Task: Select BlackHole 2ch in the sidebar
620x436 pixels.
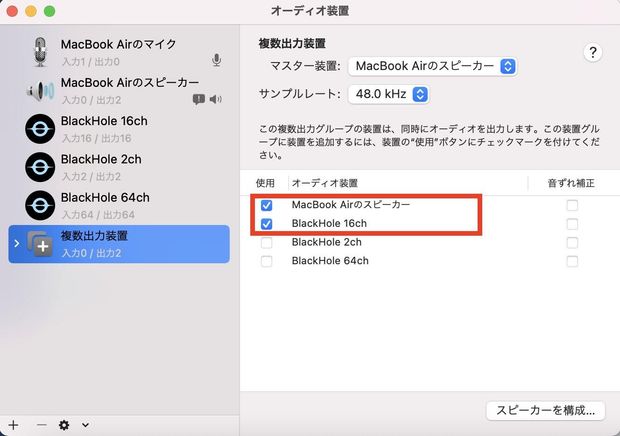Action: 119,167
